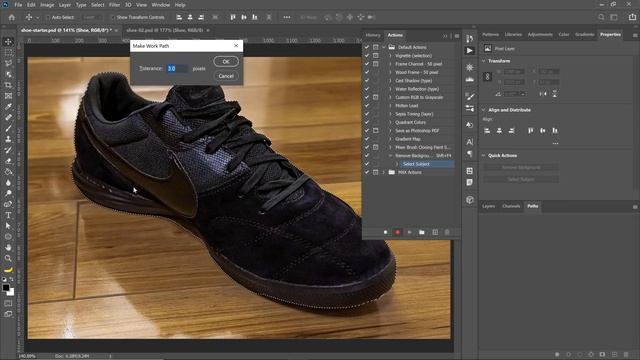640x360 pixels.
Task: Click flip horizontal icon in Transform section
Action: pyautogui.click(x=542, y=94)
